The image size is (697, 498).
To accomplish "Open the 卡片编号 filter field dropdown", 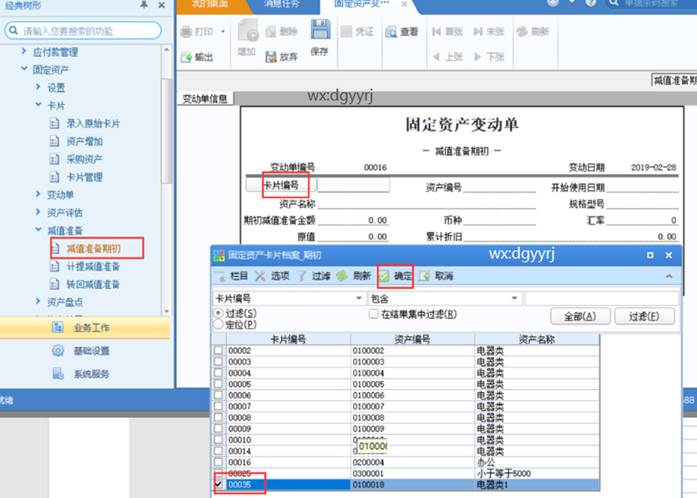I will 359,298.
